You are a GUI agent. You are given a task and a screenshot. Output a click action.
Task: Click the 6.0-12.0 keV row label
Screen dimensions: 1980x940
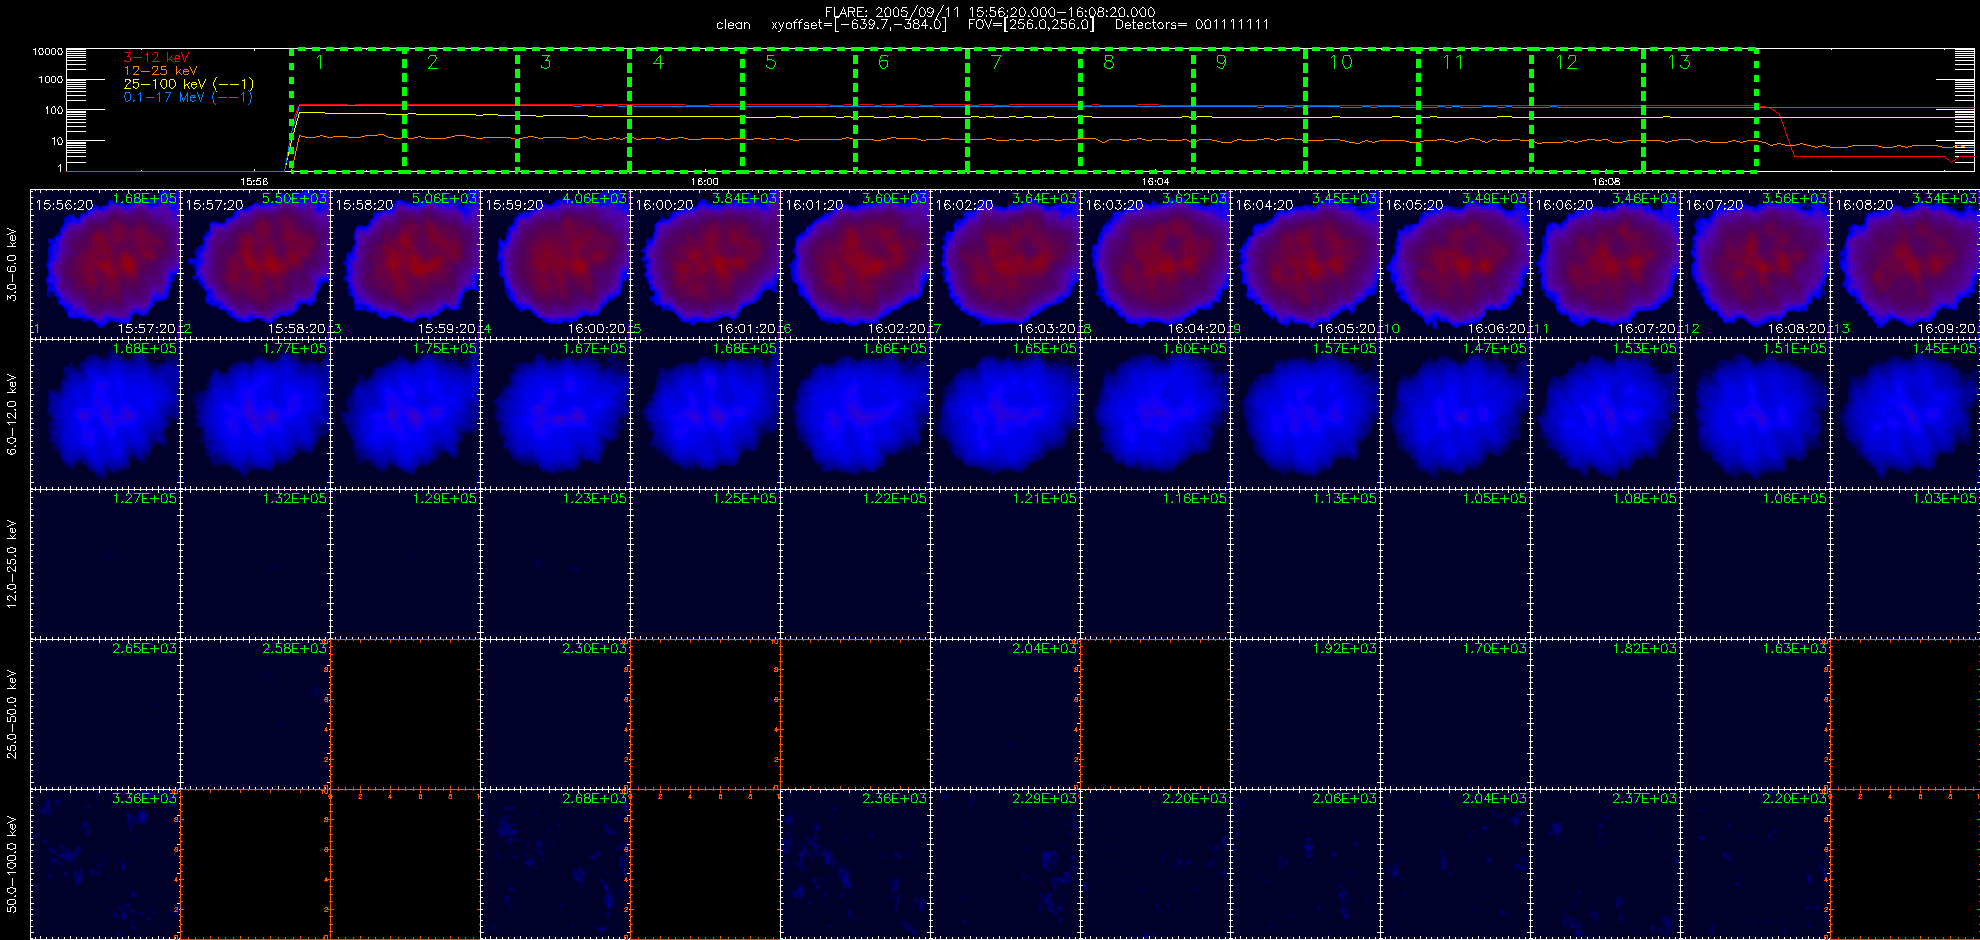[x=12, y=414]
